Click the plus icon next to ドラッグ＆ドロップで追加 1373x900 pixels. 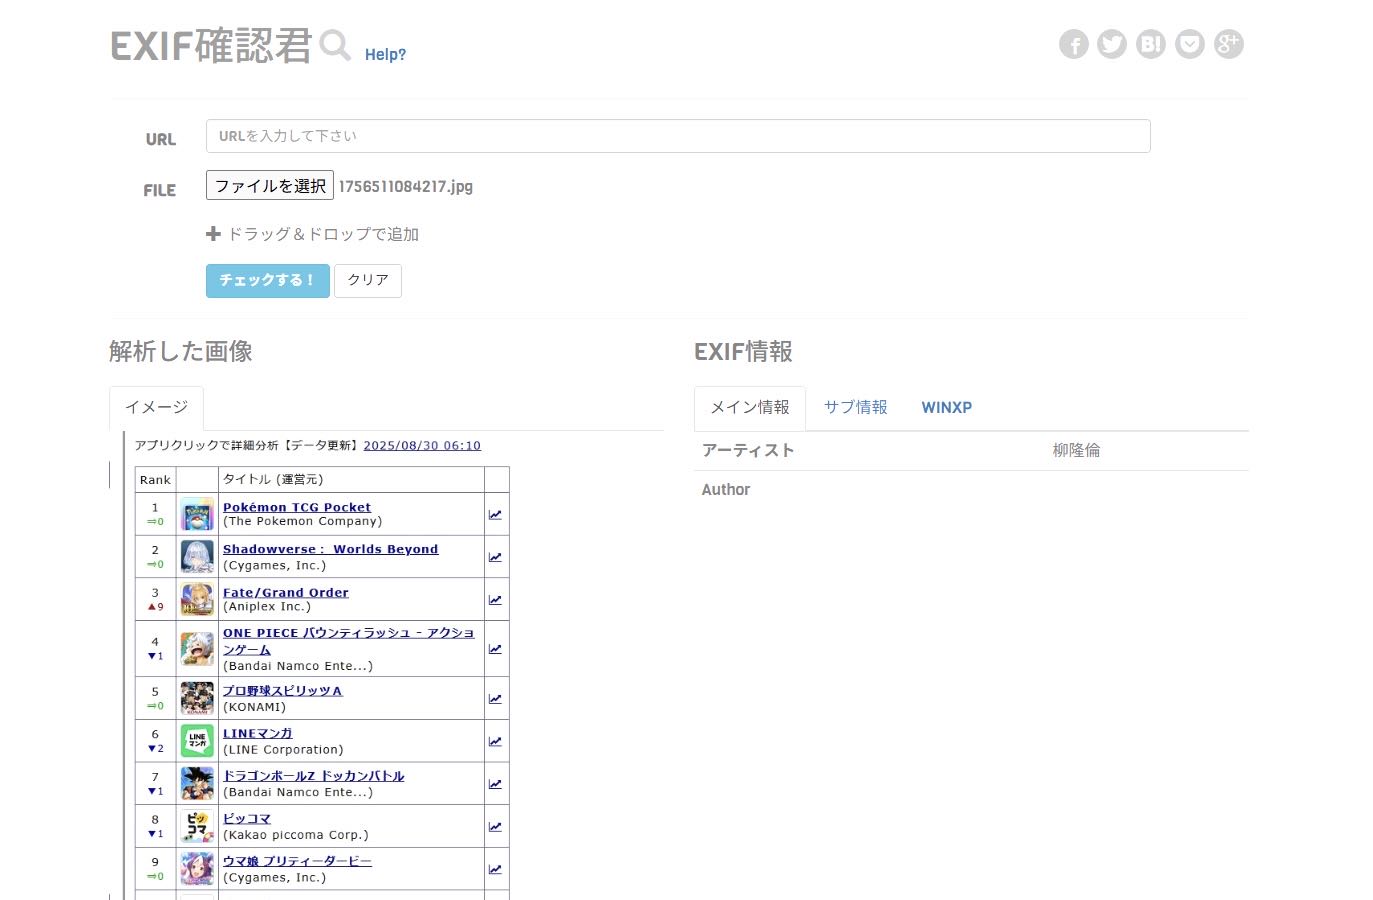click(213, 234)
